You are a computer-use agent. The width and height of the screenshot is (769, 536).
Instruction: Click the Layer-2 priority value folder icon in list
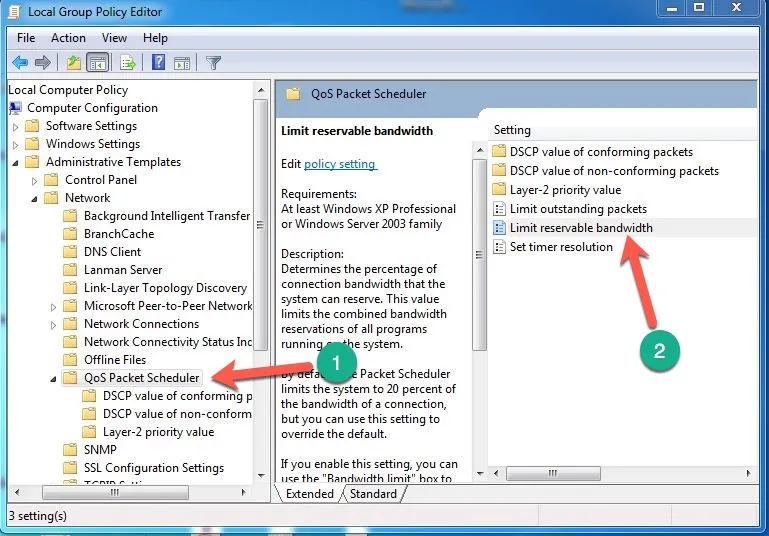[x=499, y=189]
